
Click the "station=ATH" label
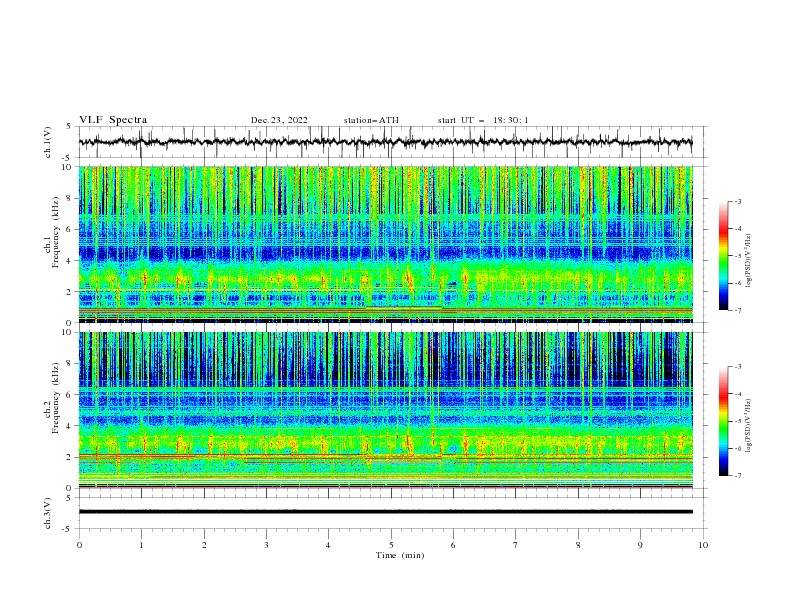coord(371,120)
